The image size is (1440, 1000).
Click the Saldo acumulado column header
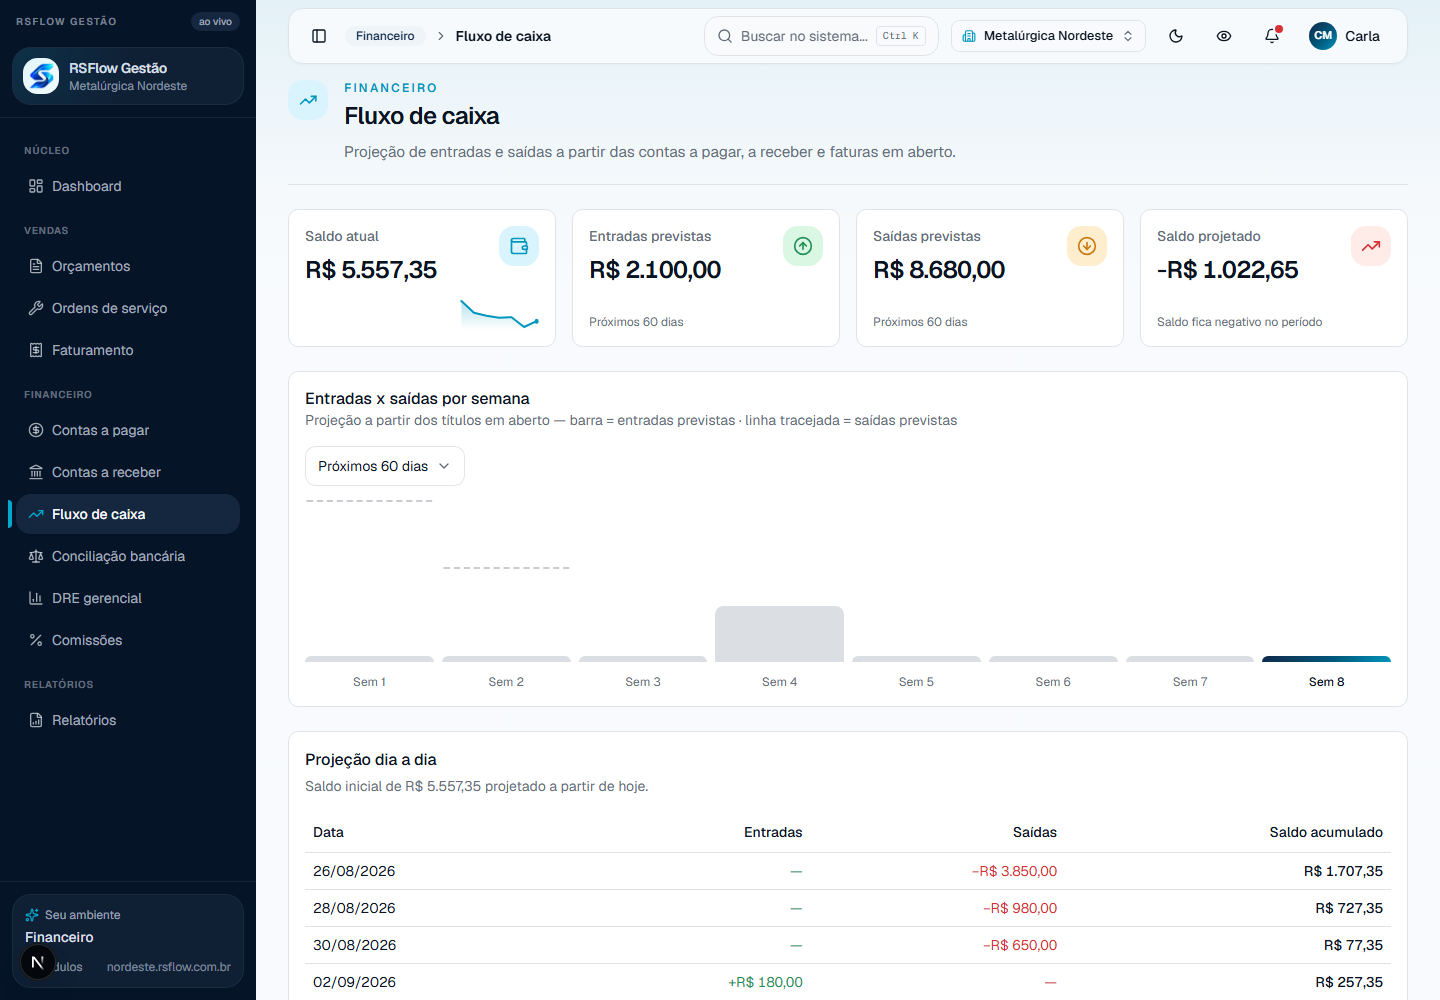pyautogui.click(x=1326, y=832)
